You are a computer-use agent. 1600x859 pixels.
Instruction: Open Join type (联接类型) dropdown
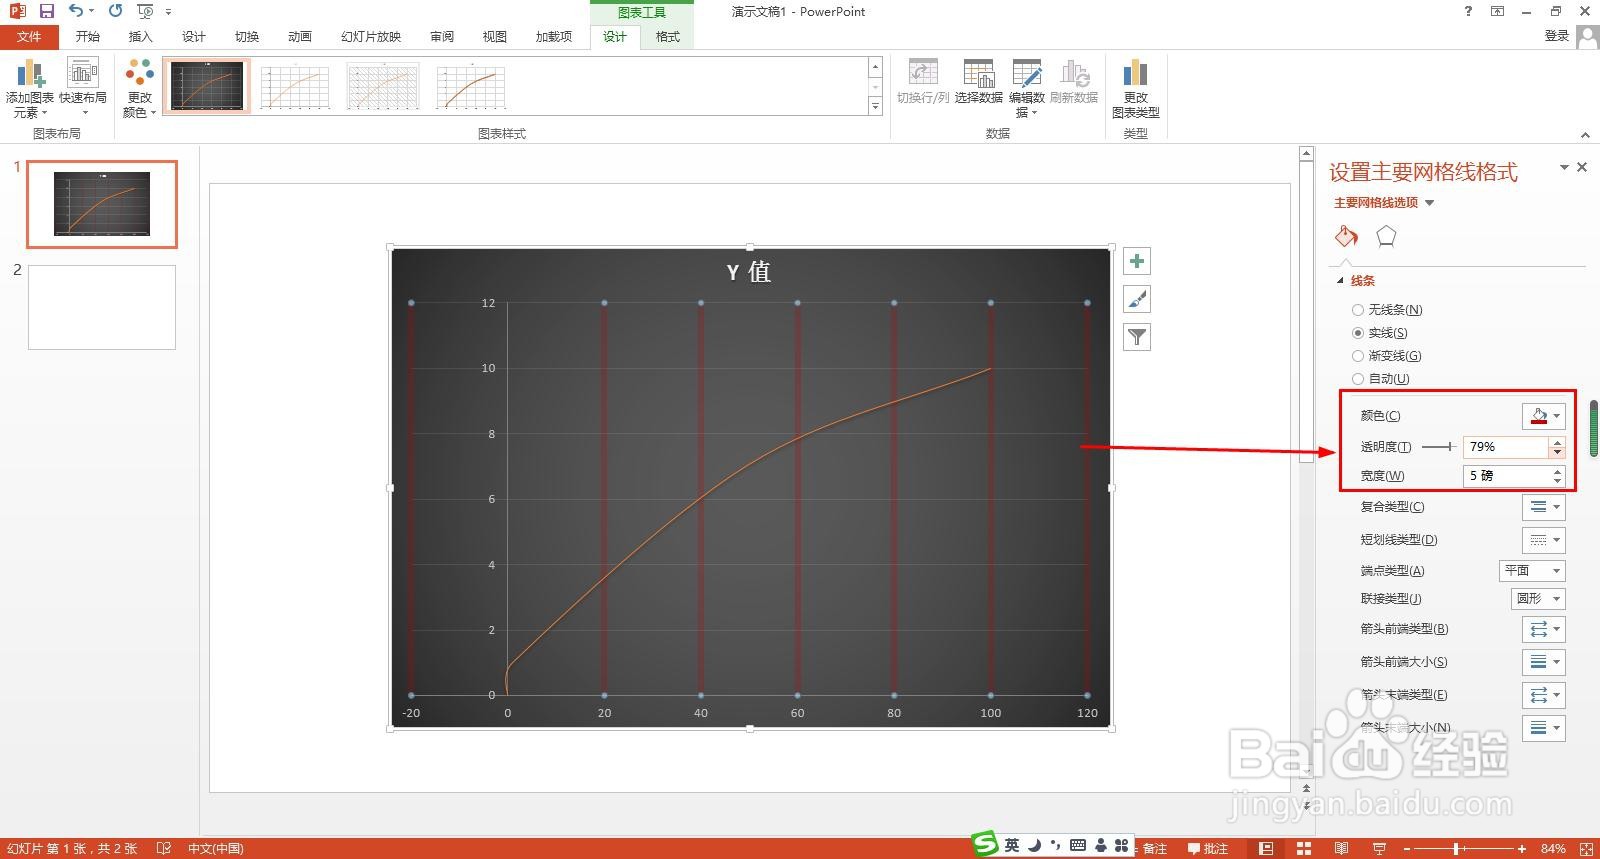(1538, 599)
